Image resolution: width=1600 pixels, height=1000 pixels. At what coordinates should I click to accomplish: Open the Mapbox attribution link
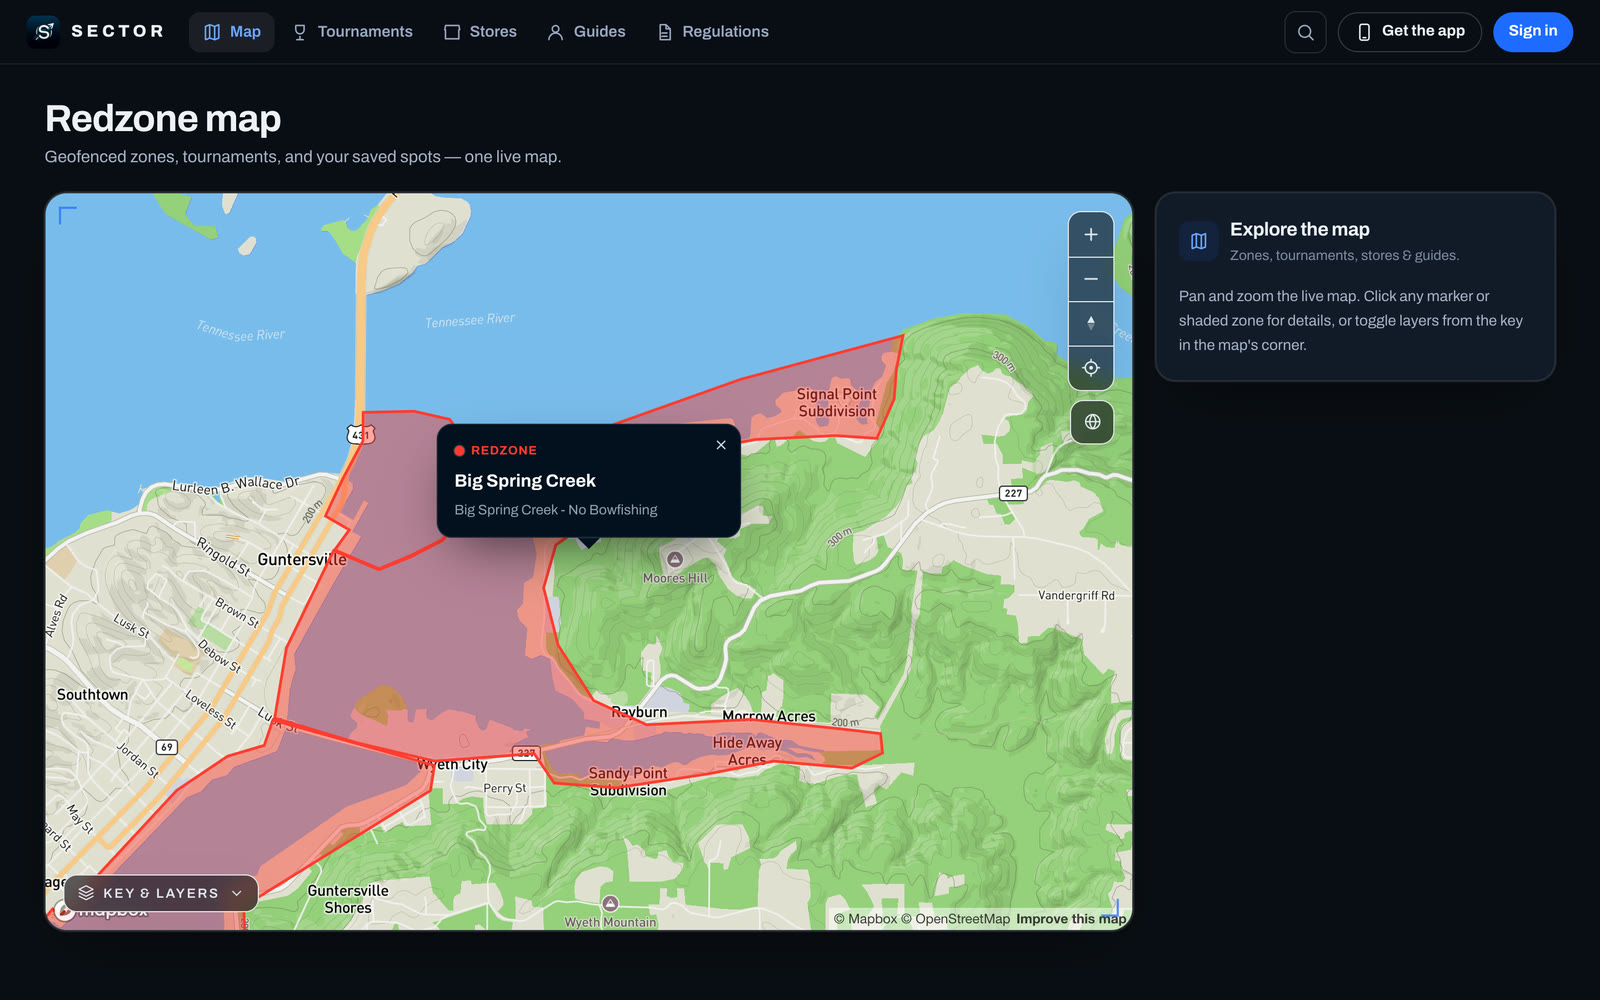pyautogui.click(x=865, y=919)
